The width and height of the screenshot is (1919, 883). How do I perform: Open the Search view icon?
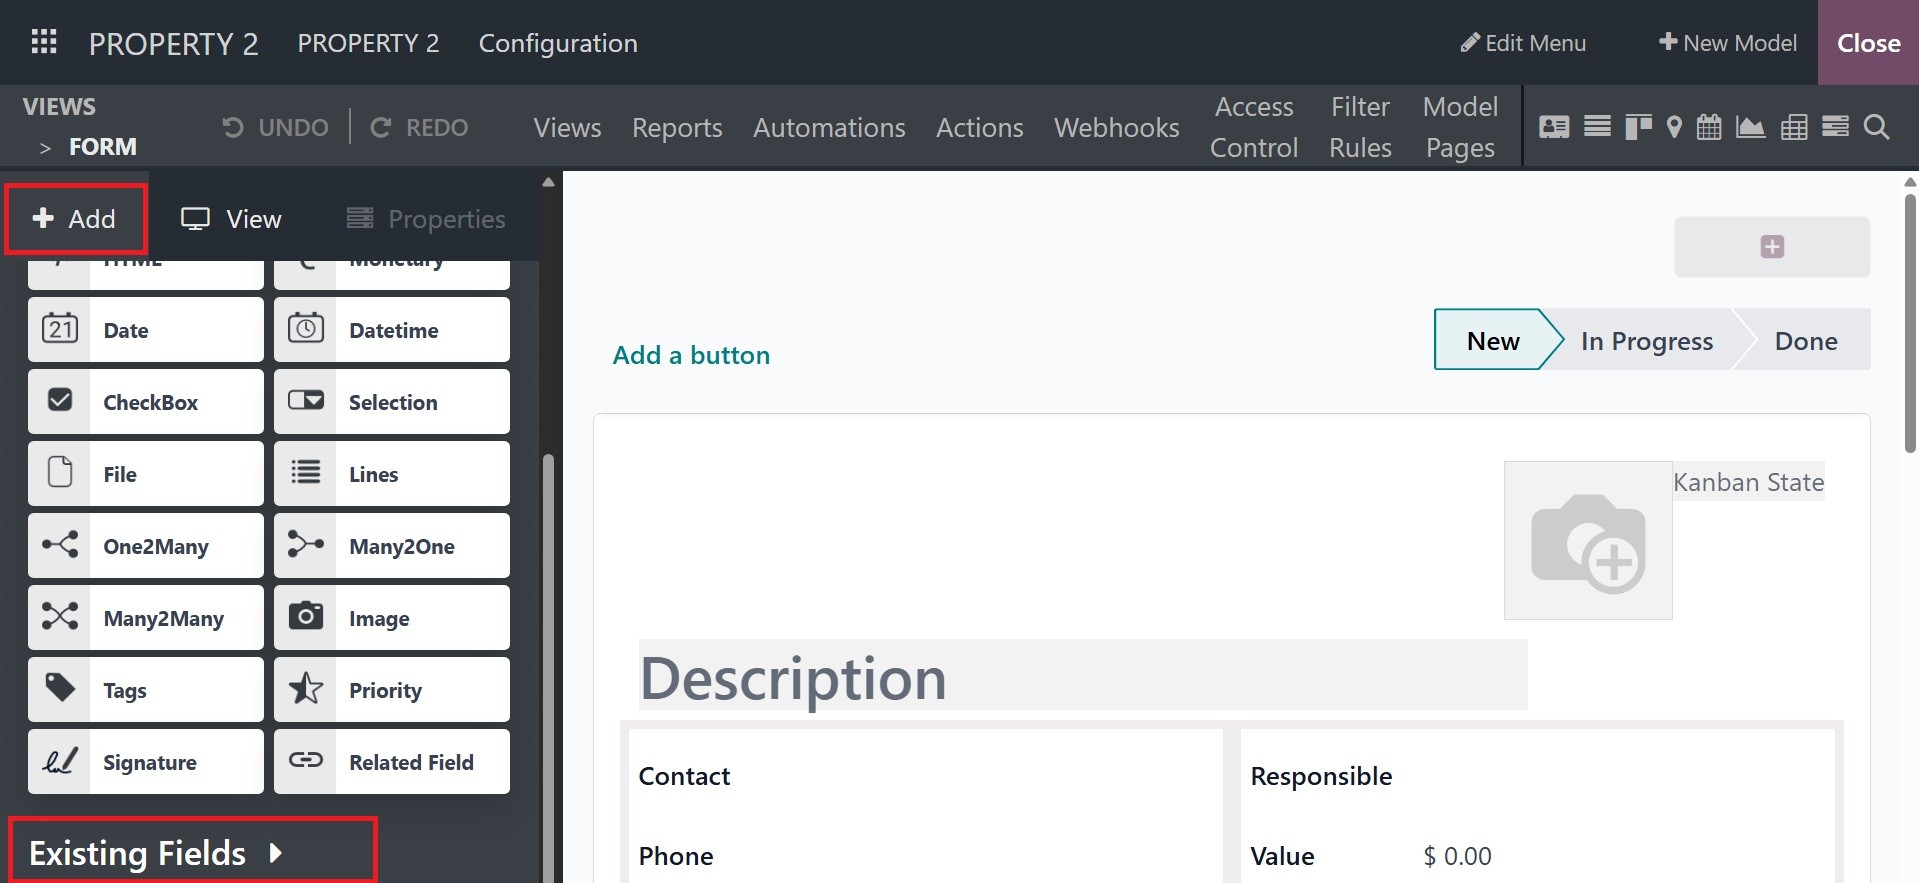tap(1877, 127)
